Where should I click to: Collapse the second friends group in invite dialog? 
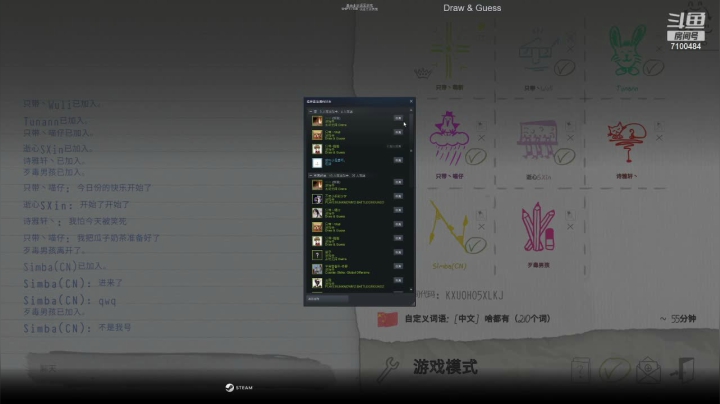tap(311, 175)
